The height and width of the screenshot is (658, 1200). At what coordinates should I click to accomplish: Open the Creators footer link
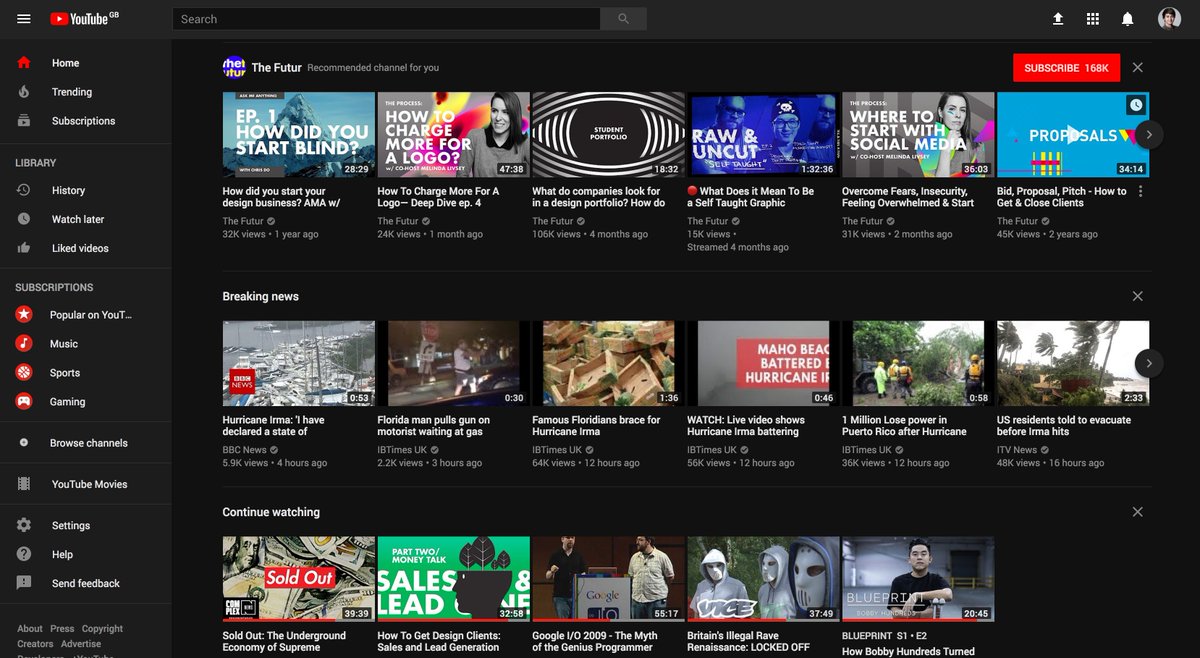coord(35,644)
